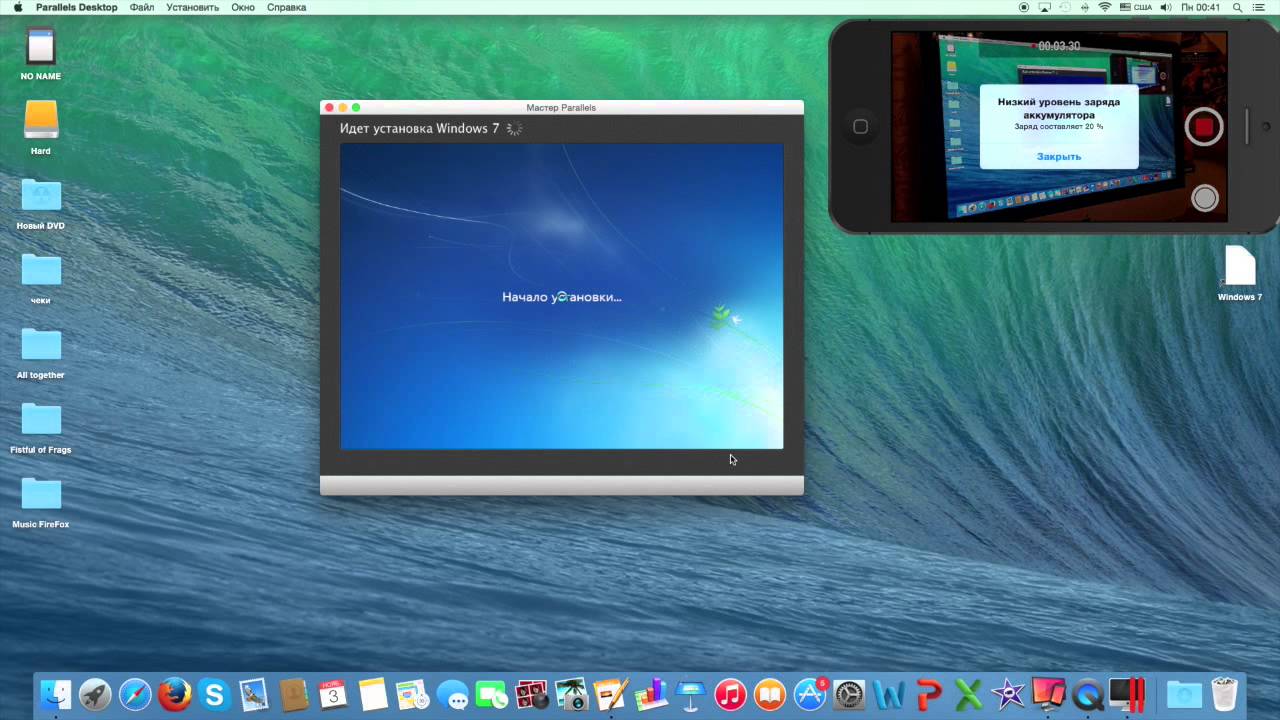The height and width of the screenshot is (720, 1280).
Task: Click the Мастер Parallels window title bar
Action: [562, 107]
